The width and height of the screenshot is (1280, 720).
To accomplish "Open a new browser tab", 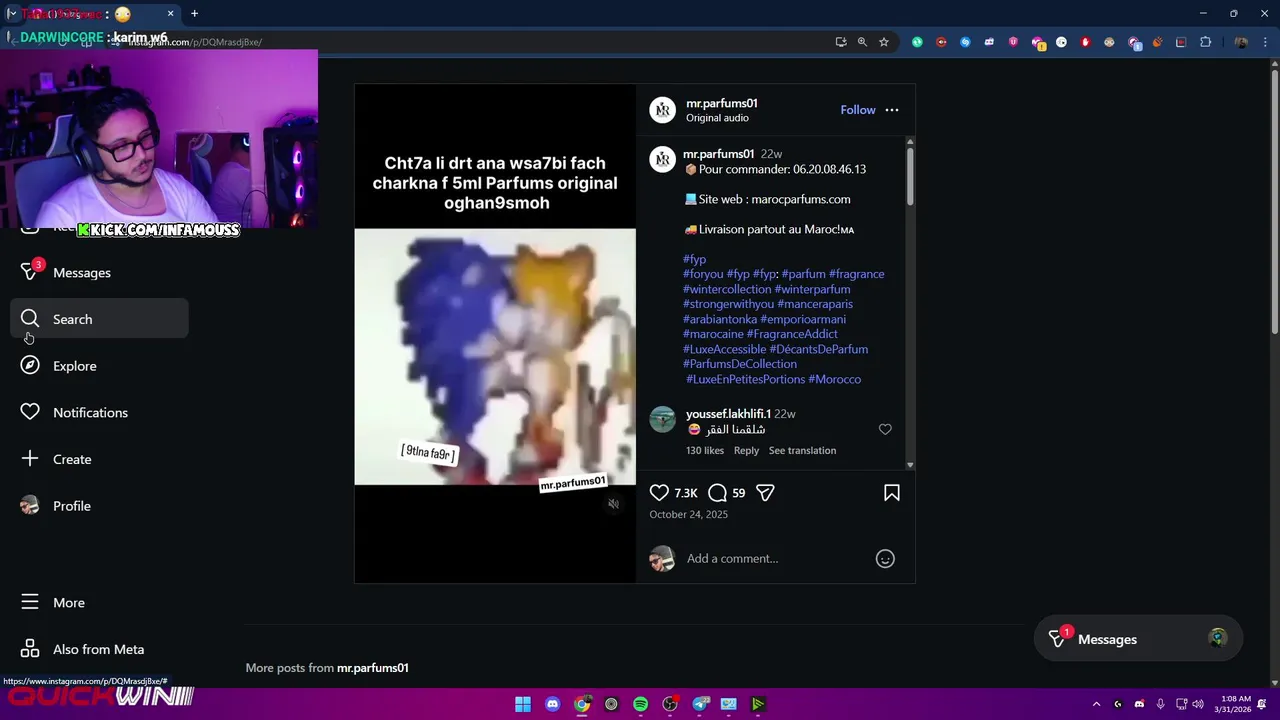I will (194, 14).
